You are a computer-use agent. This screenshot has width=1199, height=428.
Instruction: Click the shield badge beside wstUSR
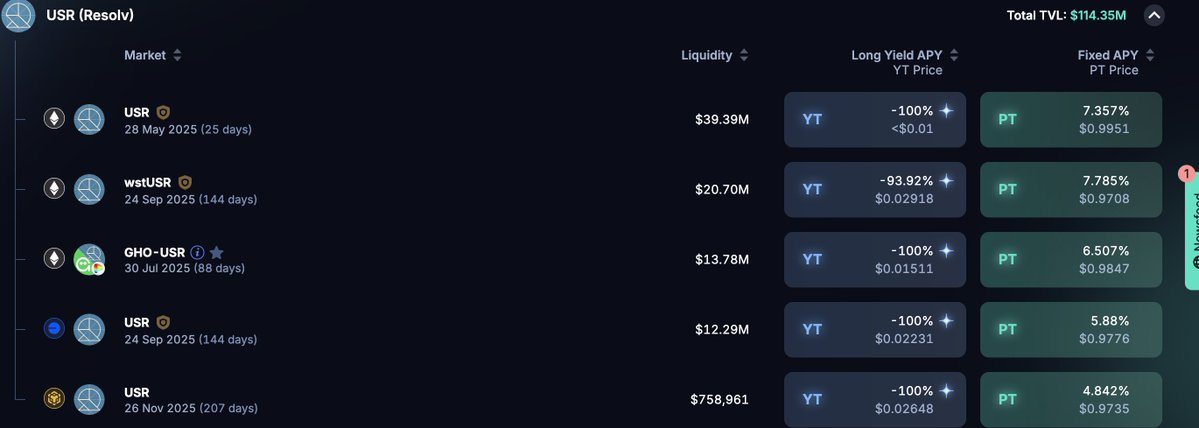click(x=185, y=183)
